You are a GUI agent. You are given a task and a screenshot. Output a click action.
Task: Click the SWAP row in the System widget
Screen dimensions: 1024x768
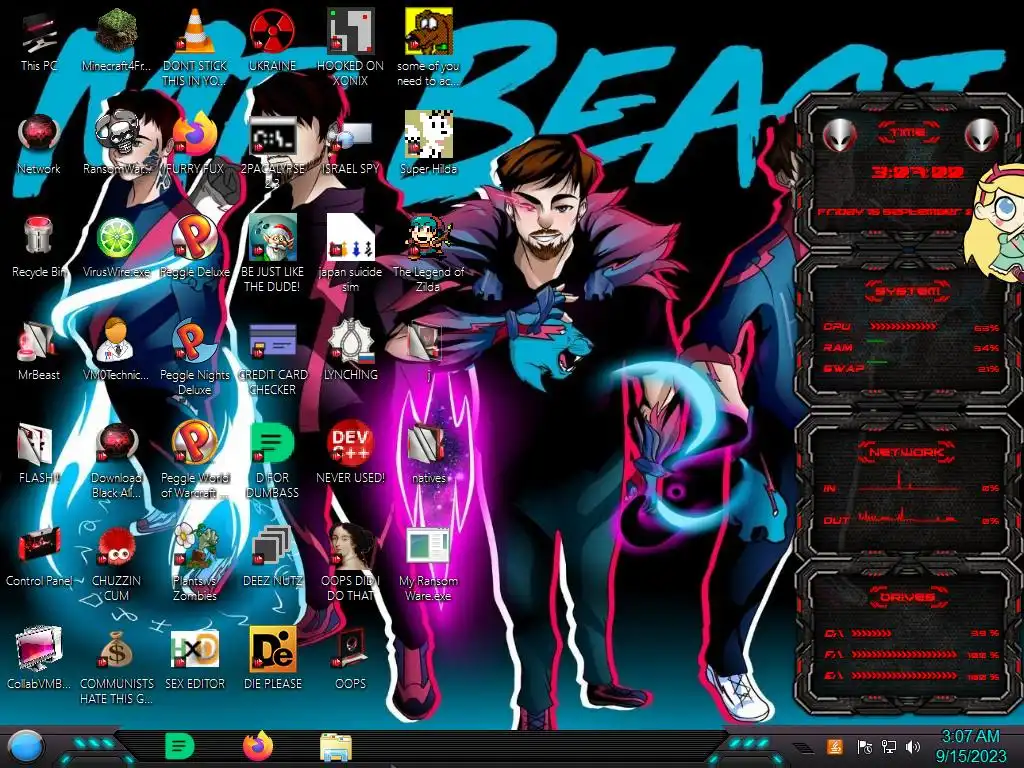(x=912, y=368)
